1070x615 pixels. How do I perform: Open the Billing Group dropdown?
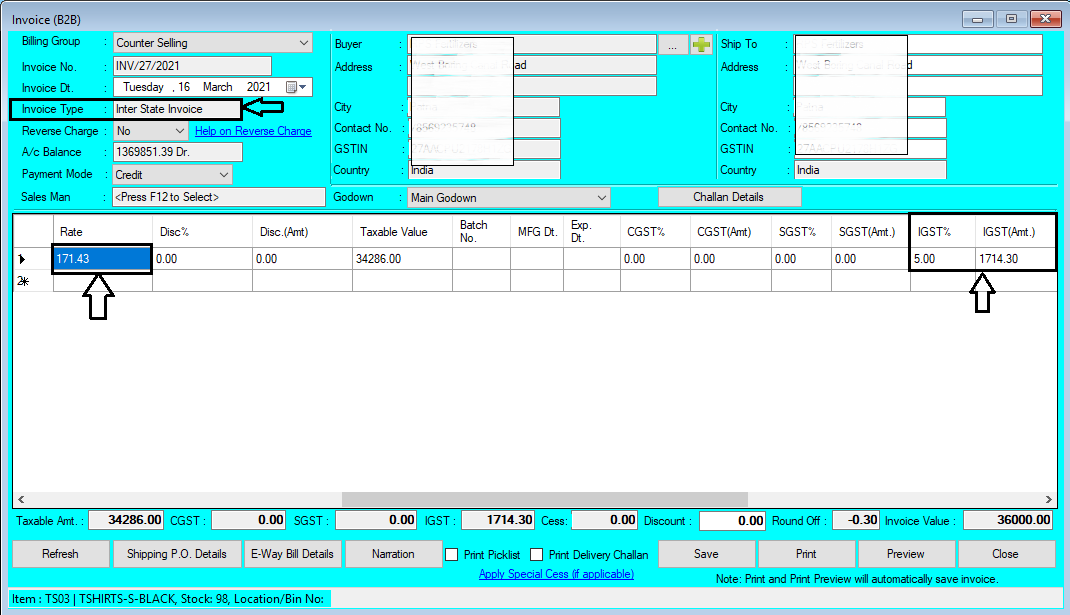[x=302, y=42]
